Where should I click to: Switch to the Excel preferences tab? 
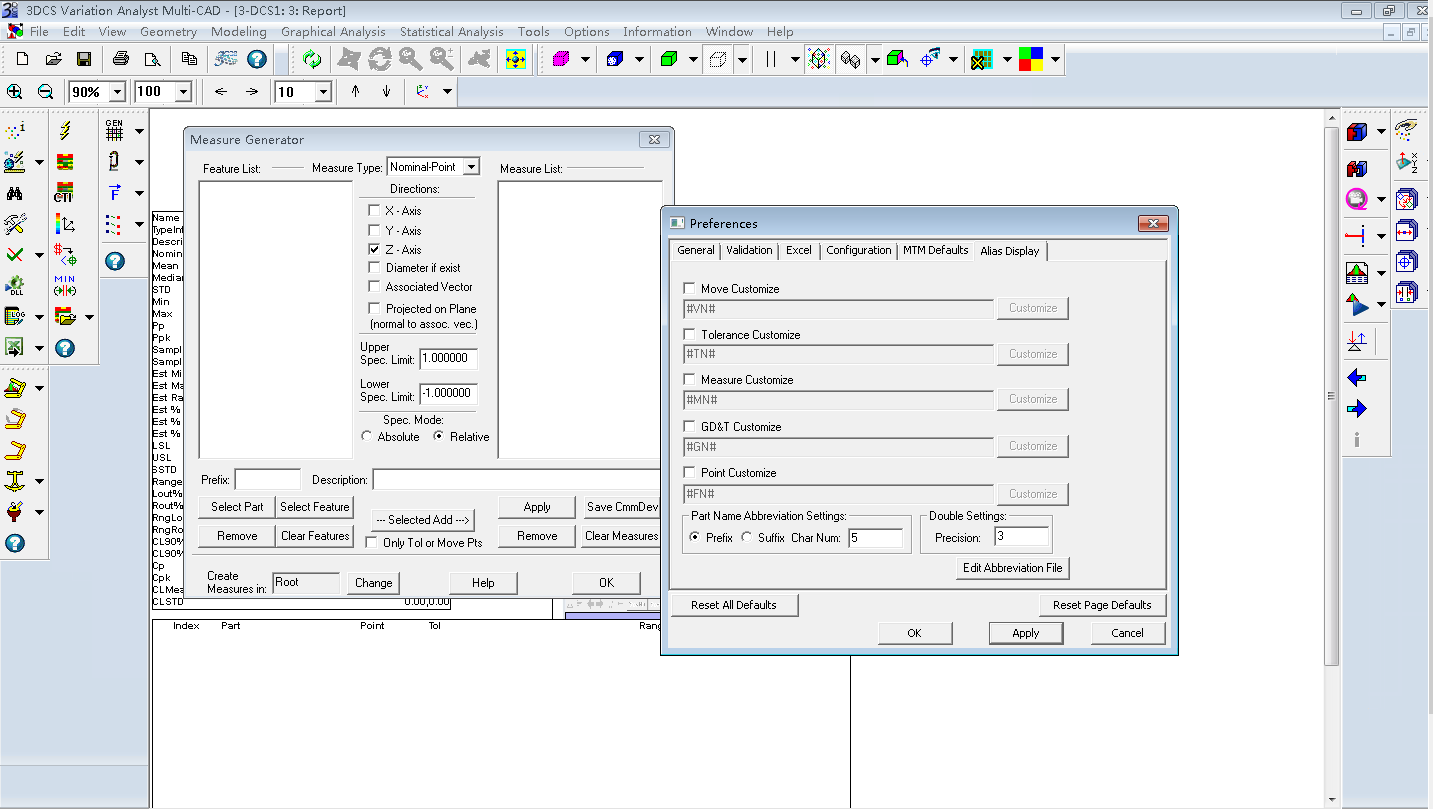tap(798, 250)
